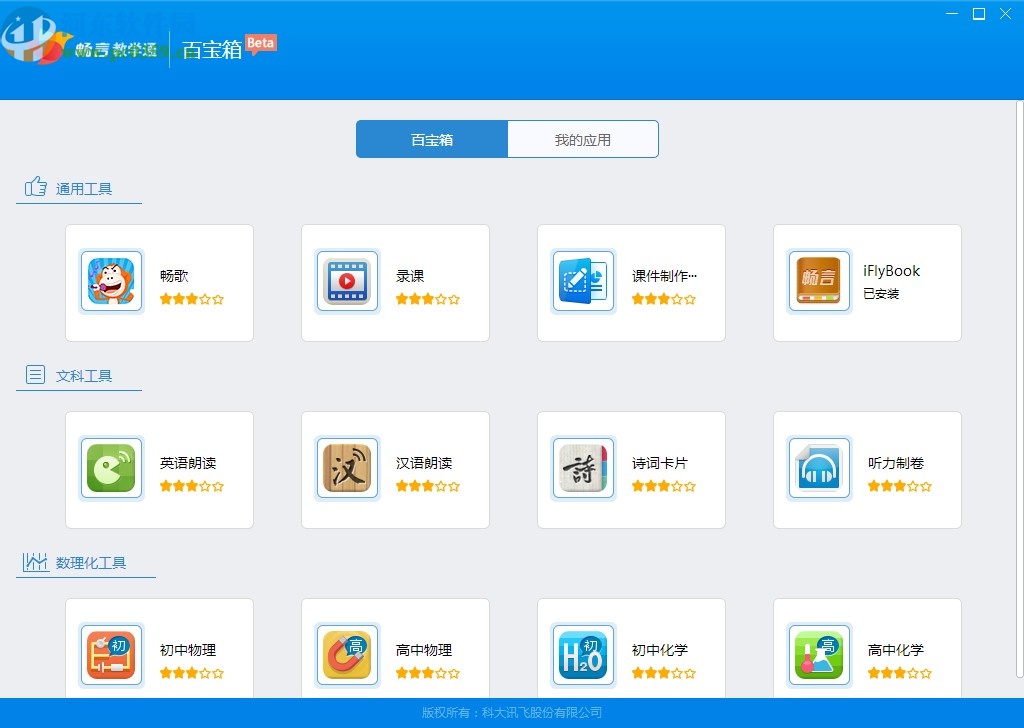Switch to the 我的应用 tab

[x=583, y=139]
